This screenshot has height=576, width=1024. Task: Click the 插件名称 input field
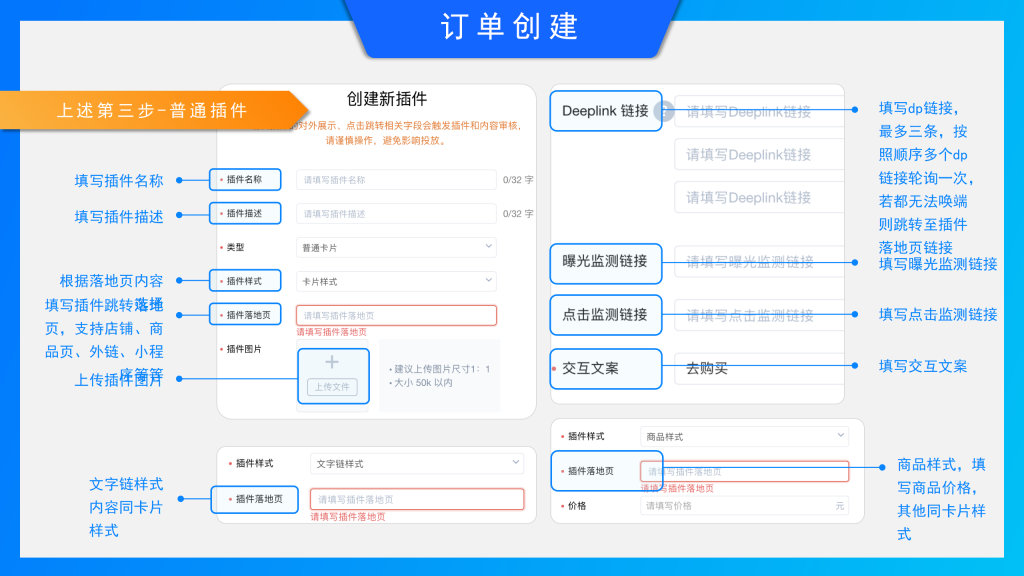[396, 180]
